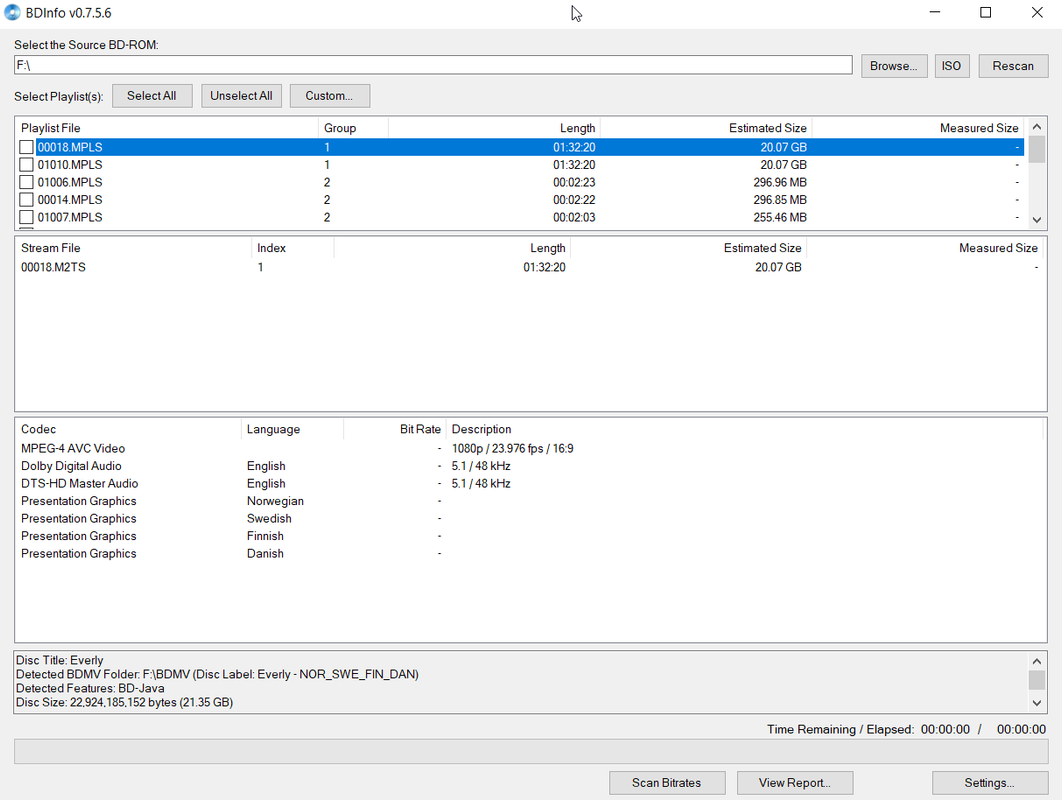Maximize the BDInfo window

(985, 12)
